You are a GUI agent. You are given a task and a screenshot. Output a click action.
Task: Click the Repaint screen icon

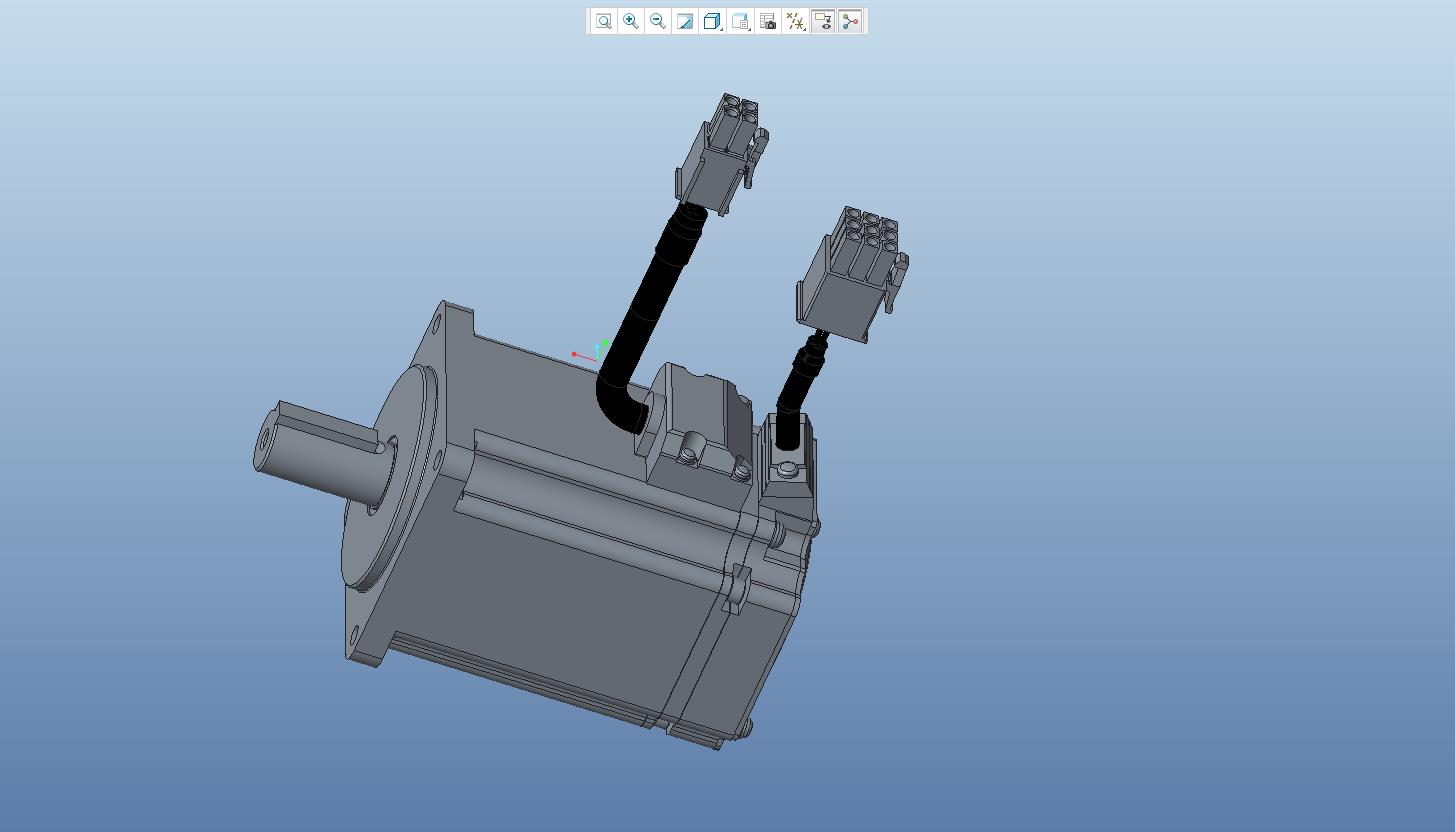[x=685, y=21]
